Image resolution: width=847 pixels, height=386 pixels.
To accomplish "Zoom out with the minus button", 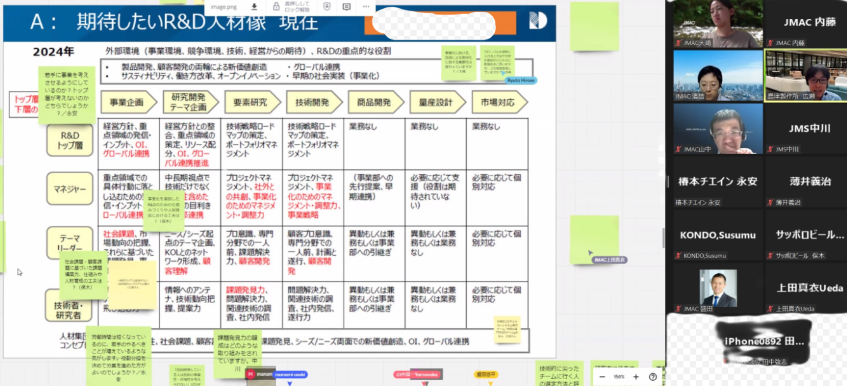I will [603, 376].
